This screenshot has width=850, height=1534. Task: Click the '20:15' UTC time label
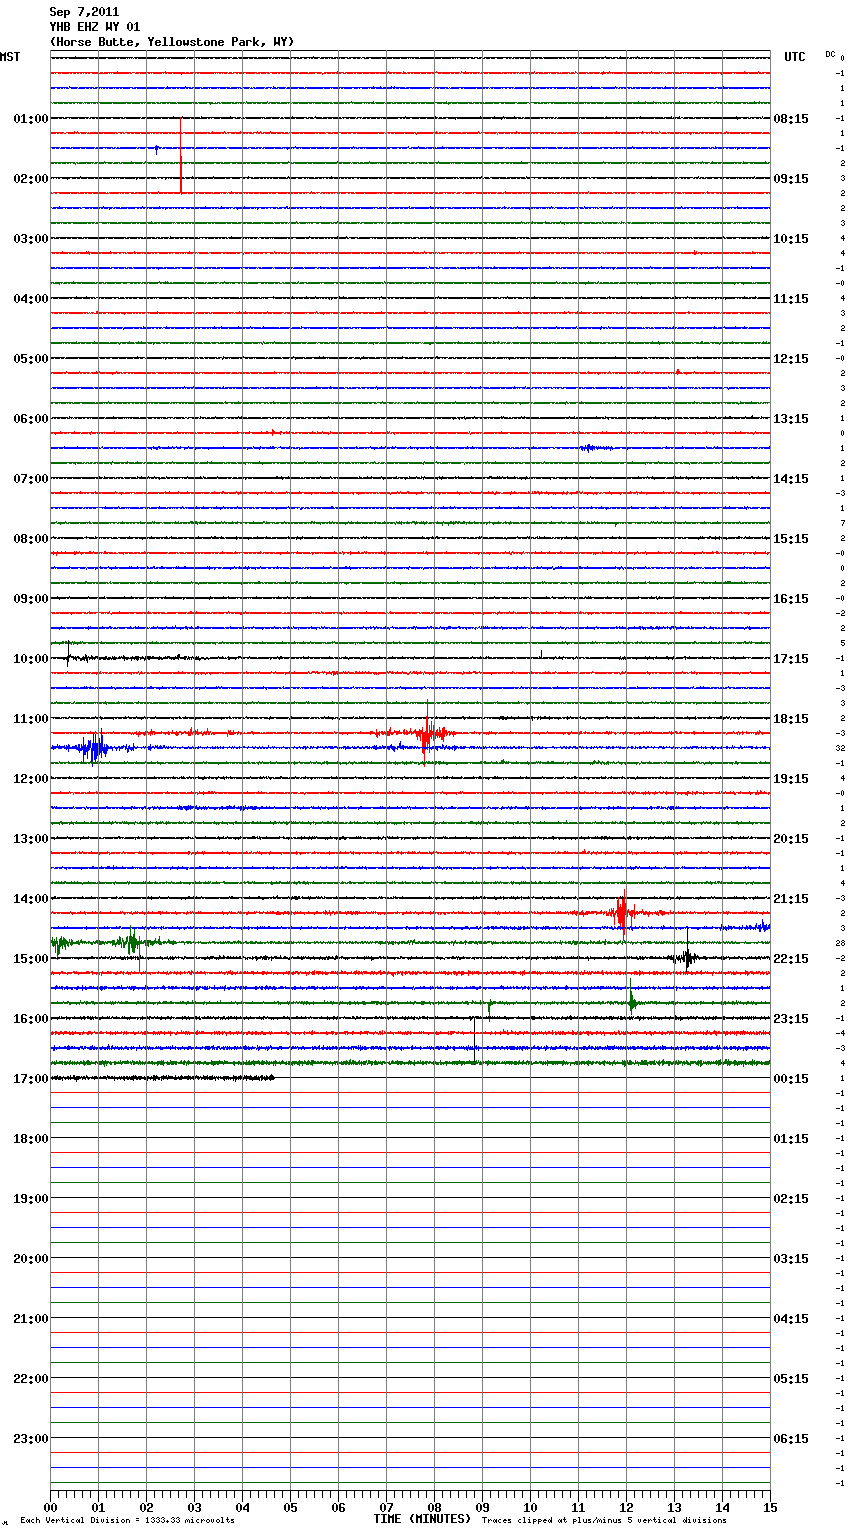(x=791, y=839)
